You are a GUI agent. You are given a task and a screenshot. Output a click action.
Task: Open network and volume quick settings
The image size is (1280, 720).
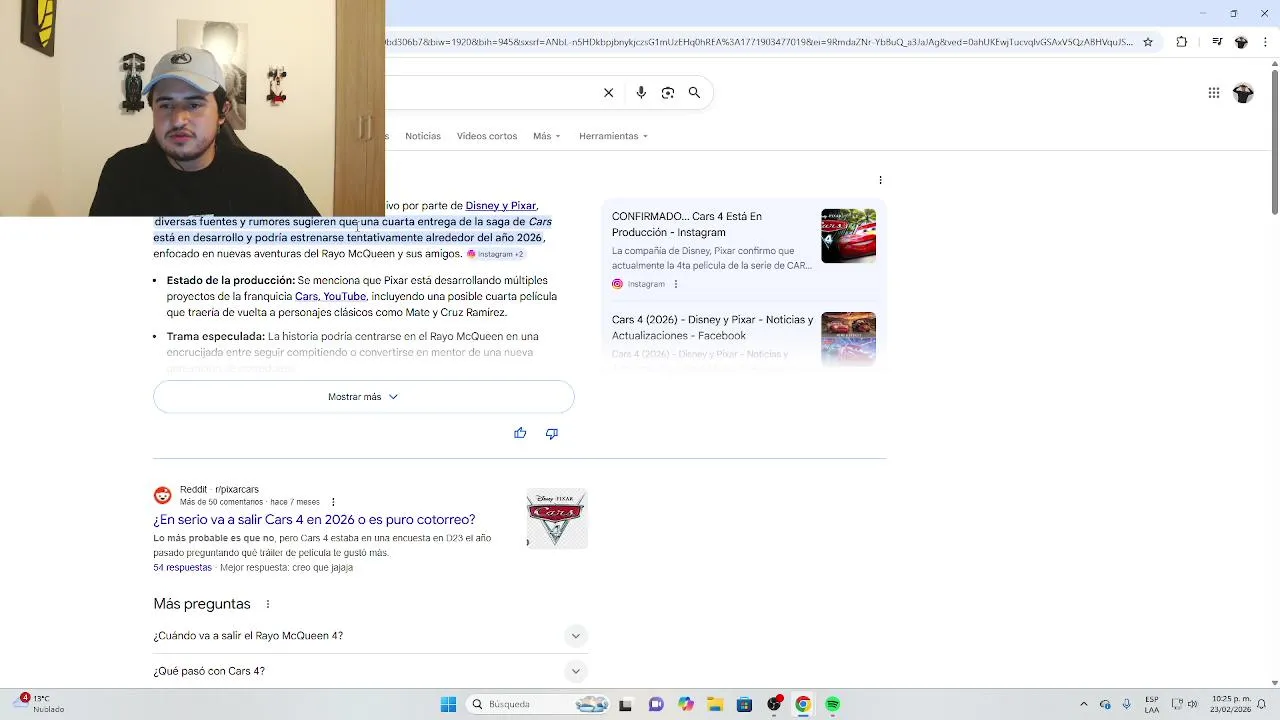point(1184,704)
